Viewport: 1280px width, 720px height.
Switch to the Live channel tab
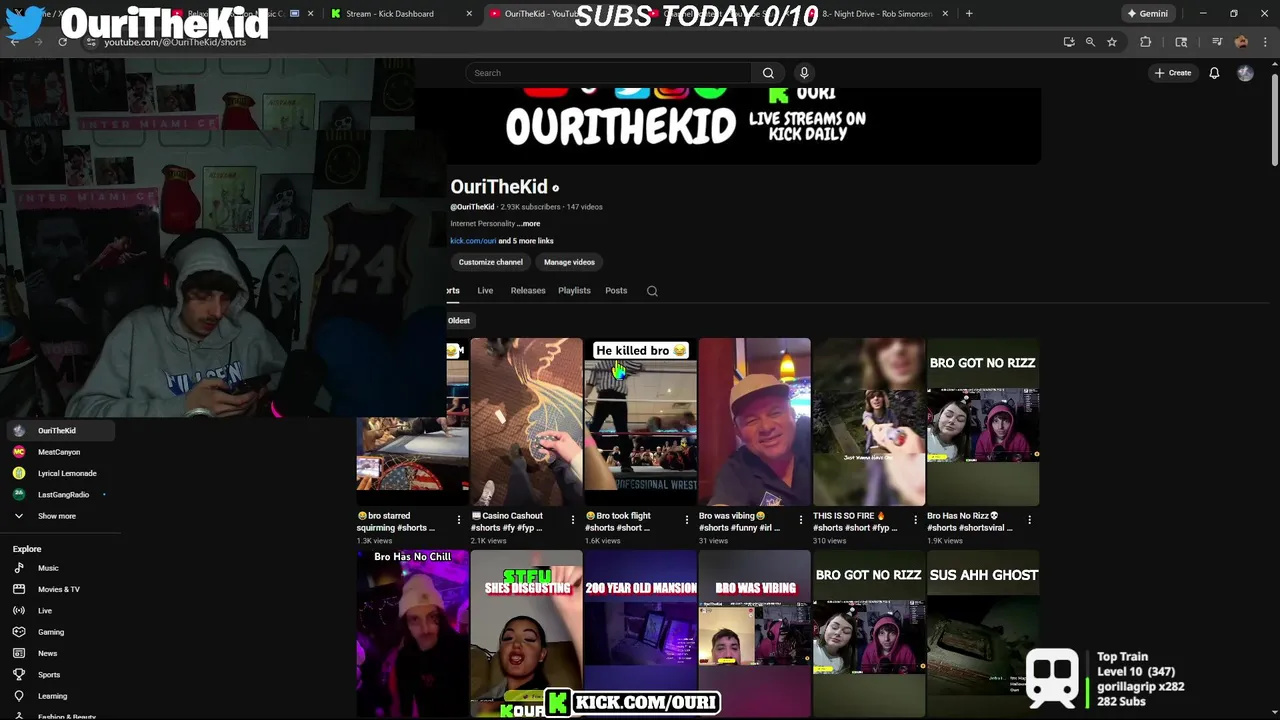pyautogui.click(x=485, y=291)
